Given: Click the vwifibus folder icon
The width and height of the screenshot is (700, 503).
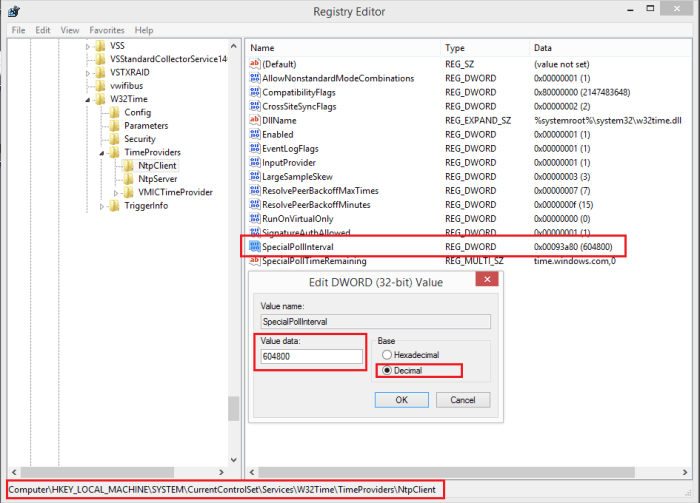Looking at the screenshot, I should tap(101, 86).
